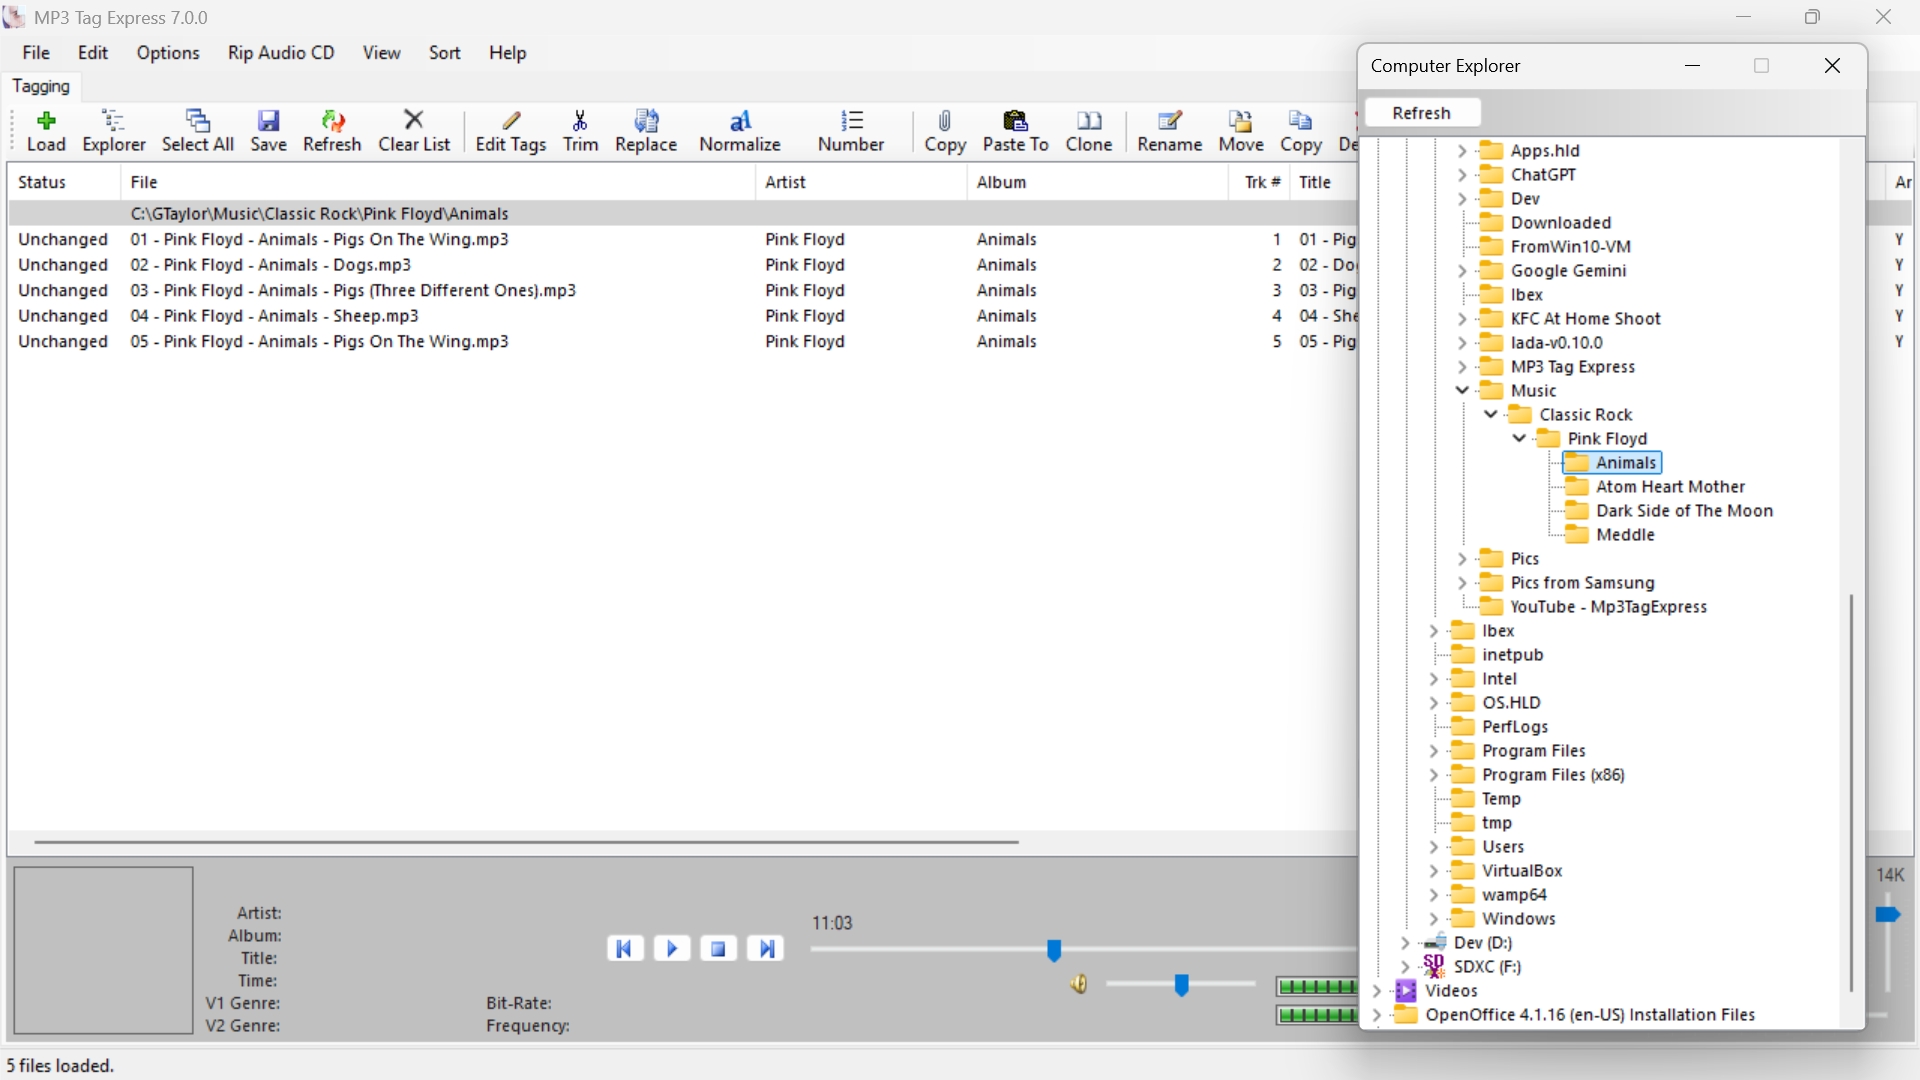Switch to the Tagging tab
Image resolution: width=1920 pixels, height=1080 pixels.
tap(41, 86)
